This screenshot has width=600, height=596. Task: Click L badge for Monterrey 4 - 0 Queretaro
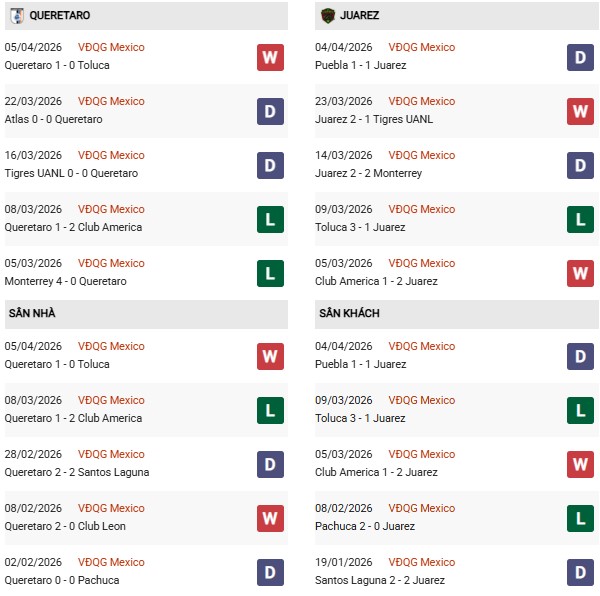270,273
